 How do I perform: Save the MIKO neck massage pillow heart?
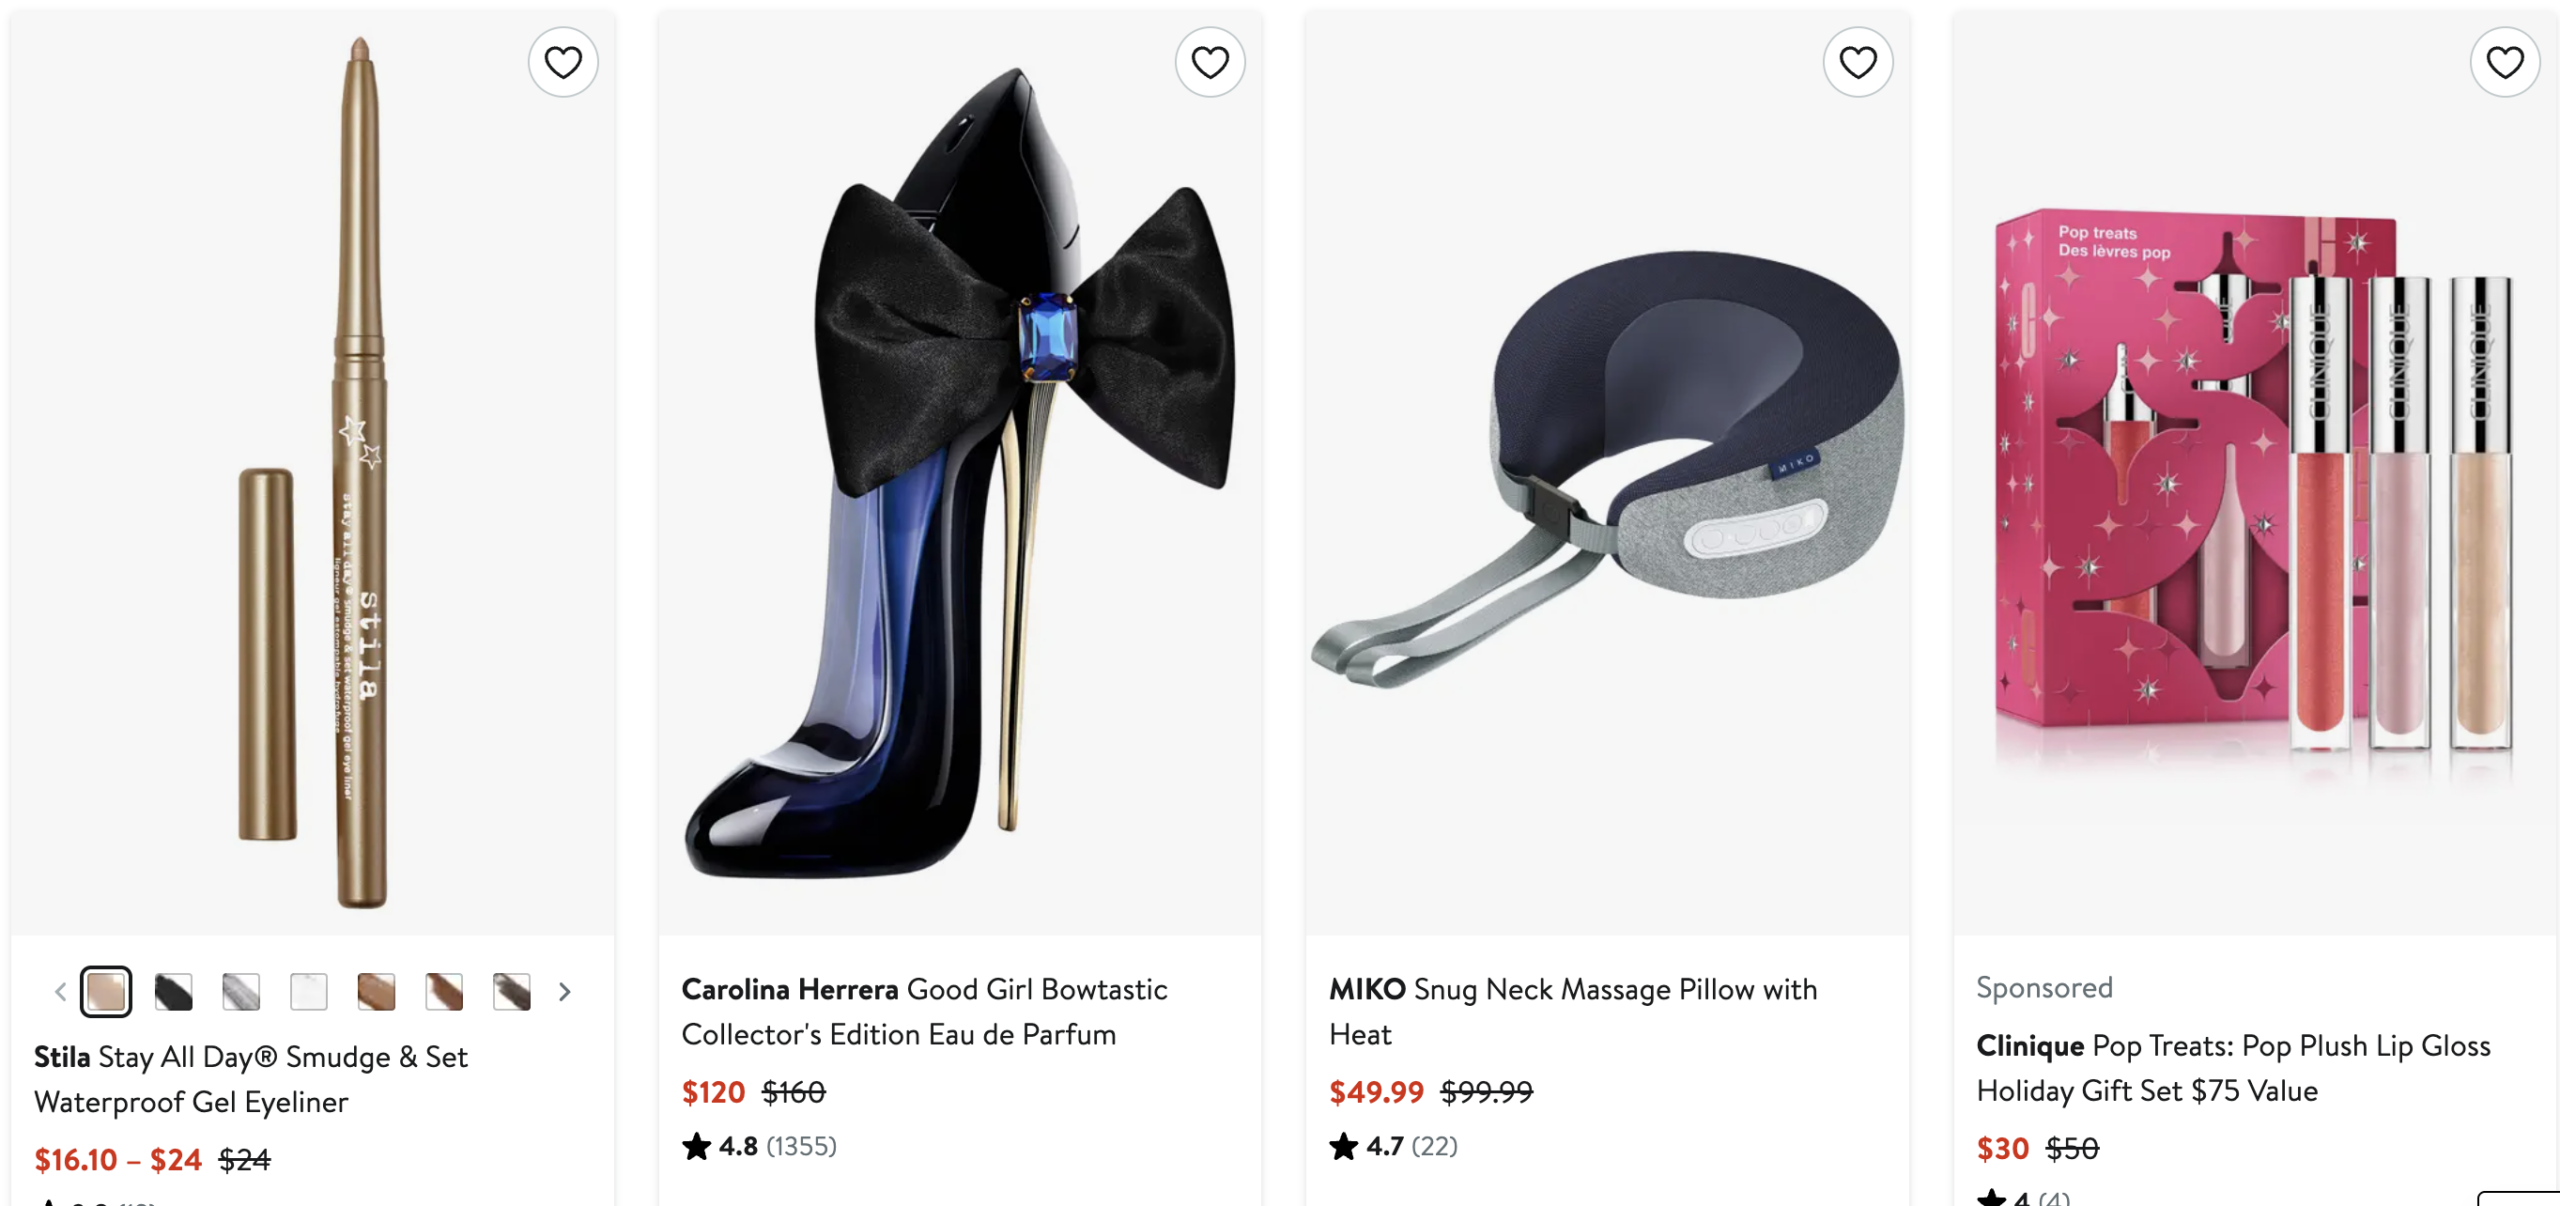click(1857, 63)
